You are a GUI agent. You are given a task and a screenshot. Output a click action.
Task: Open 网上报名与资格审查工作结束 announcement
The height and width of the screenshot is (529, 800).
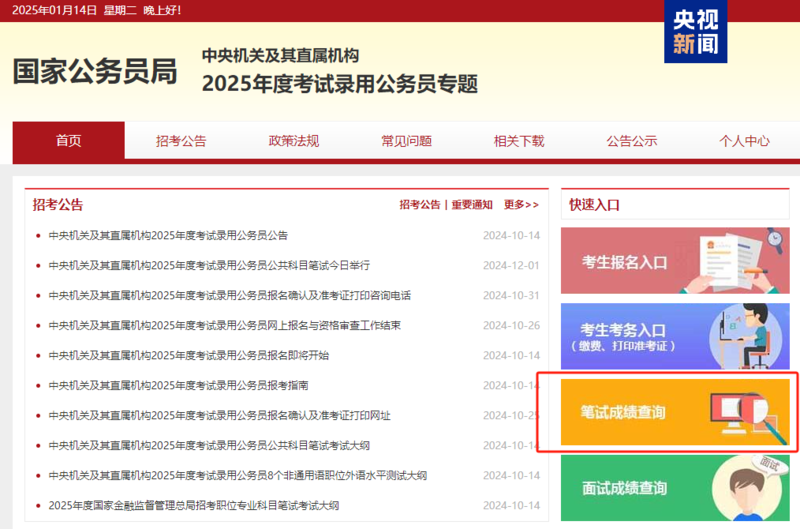[224, 326]
